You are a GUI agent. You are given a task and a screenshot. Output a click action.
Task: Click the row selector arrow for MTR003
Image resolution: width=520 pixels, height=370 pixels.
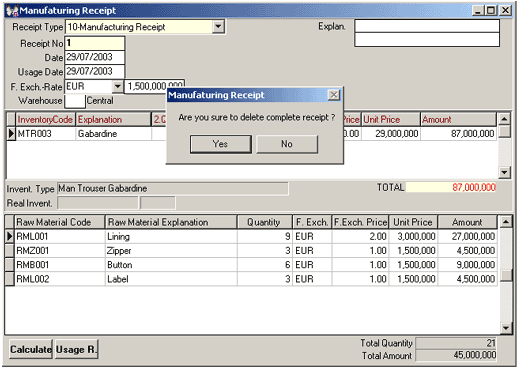click(x=11, y=134)
